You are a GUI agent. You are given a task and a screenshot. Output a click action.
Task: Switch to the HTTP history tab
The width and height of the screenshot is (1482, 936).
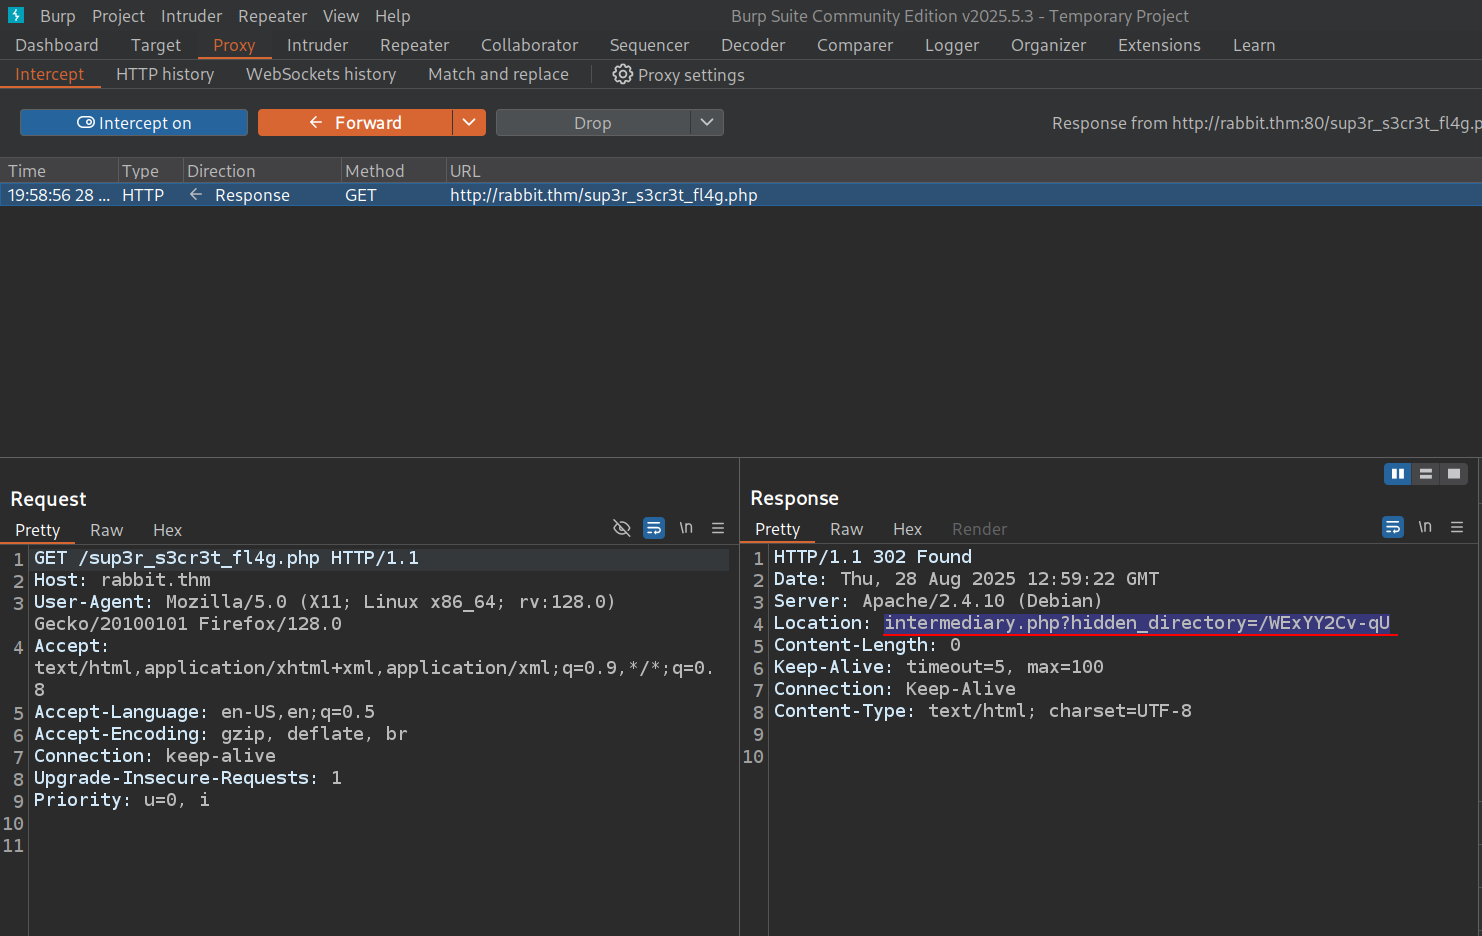point(165,75)
